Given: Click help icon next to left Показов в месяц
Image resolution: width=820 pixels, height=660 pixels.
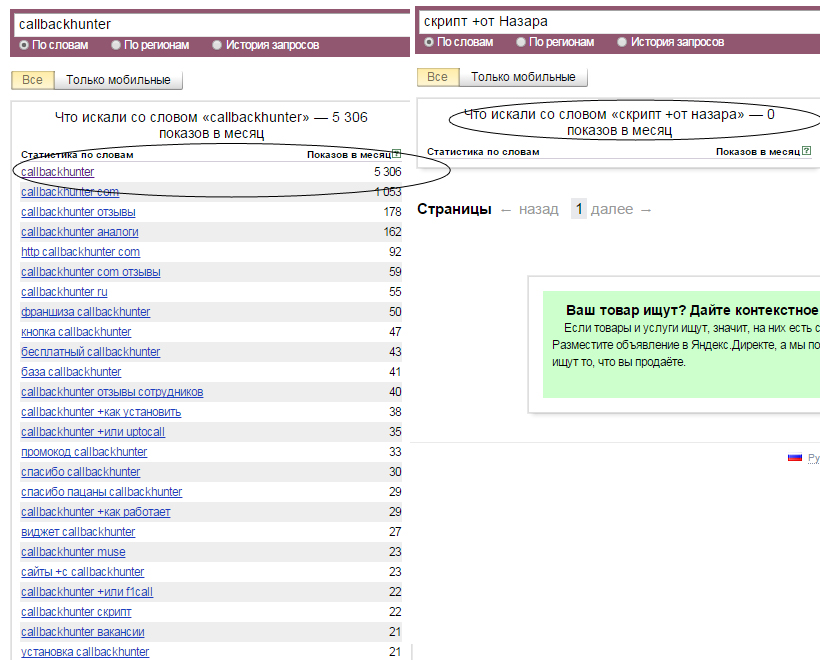Looking at the screenshot, I should tap(396, 154).
